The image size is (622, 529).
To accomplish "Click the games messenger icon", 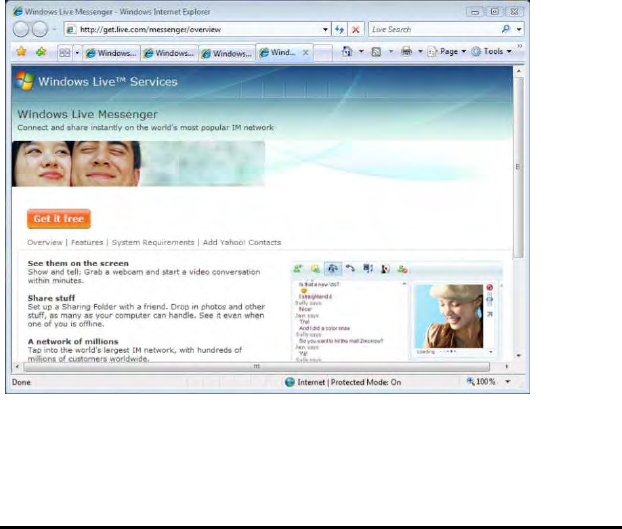I will pos(385,269).
